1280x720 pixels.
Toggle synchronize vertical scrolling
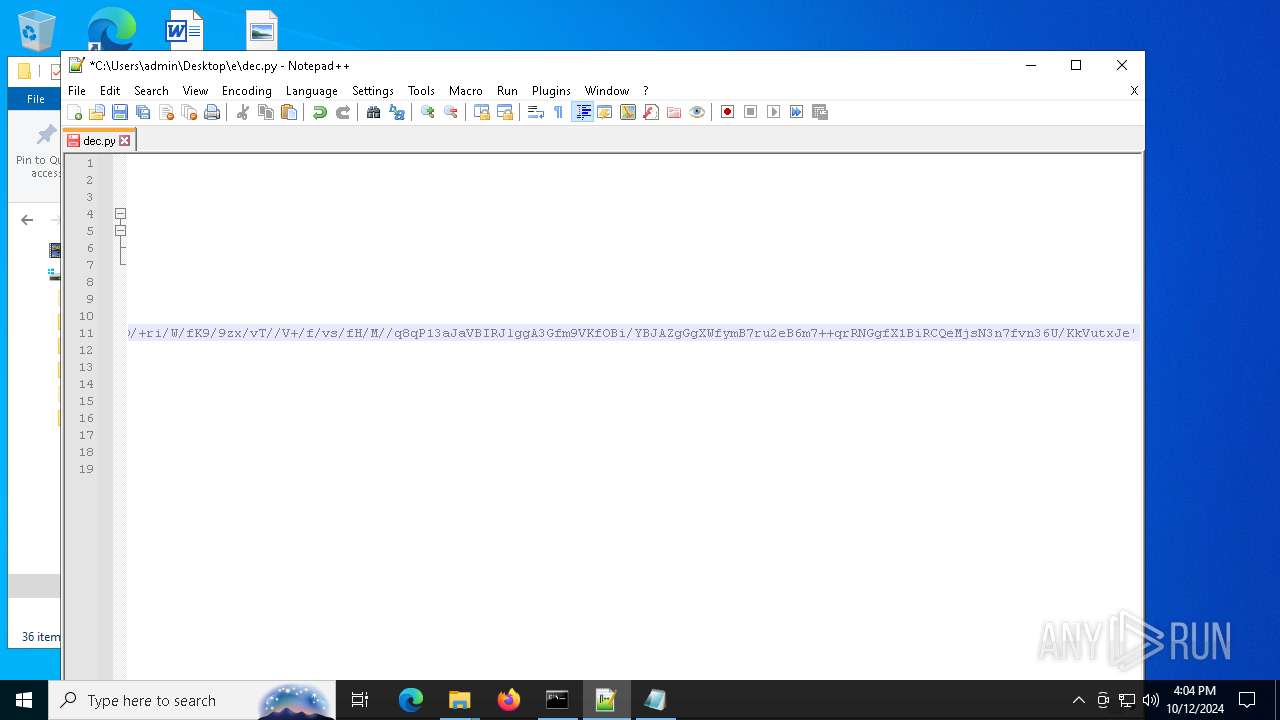point(481,112)
